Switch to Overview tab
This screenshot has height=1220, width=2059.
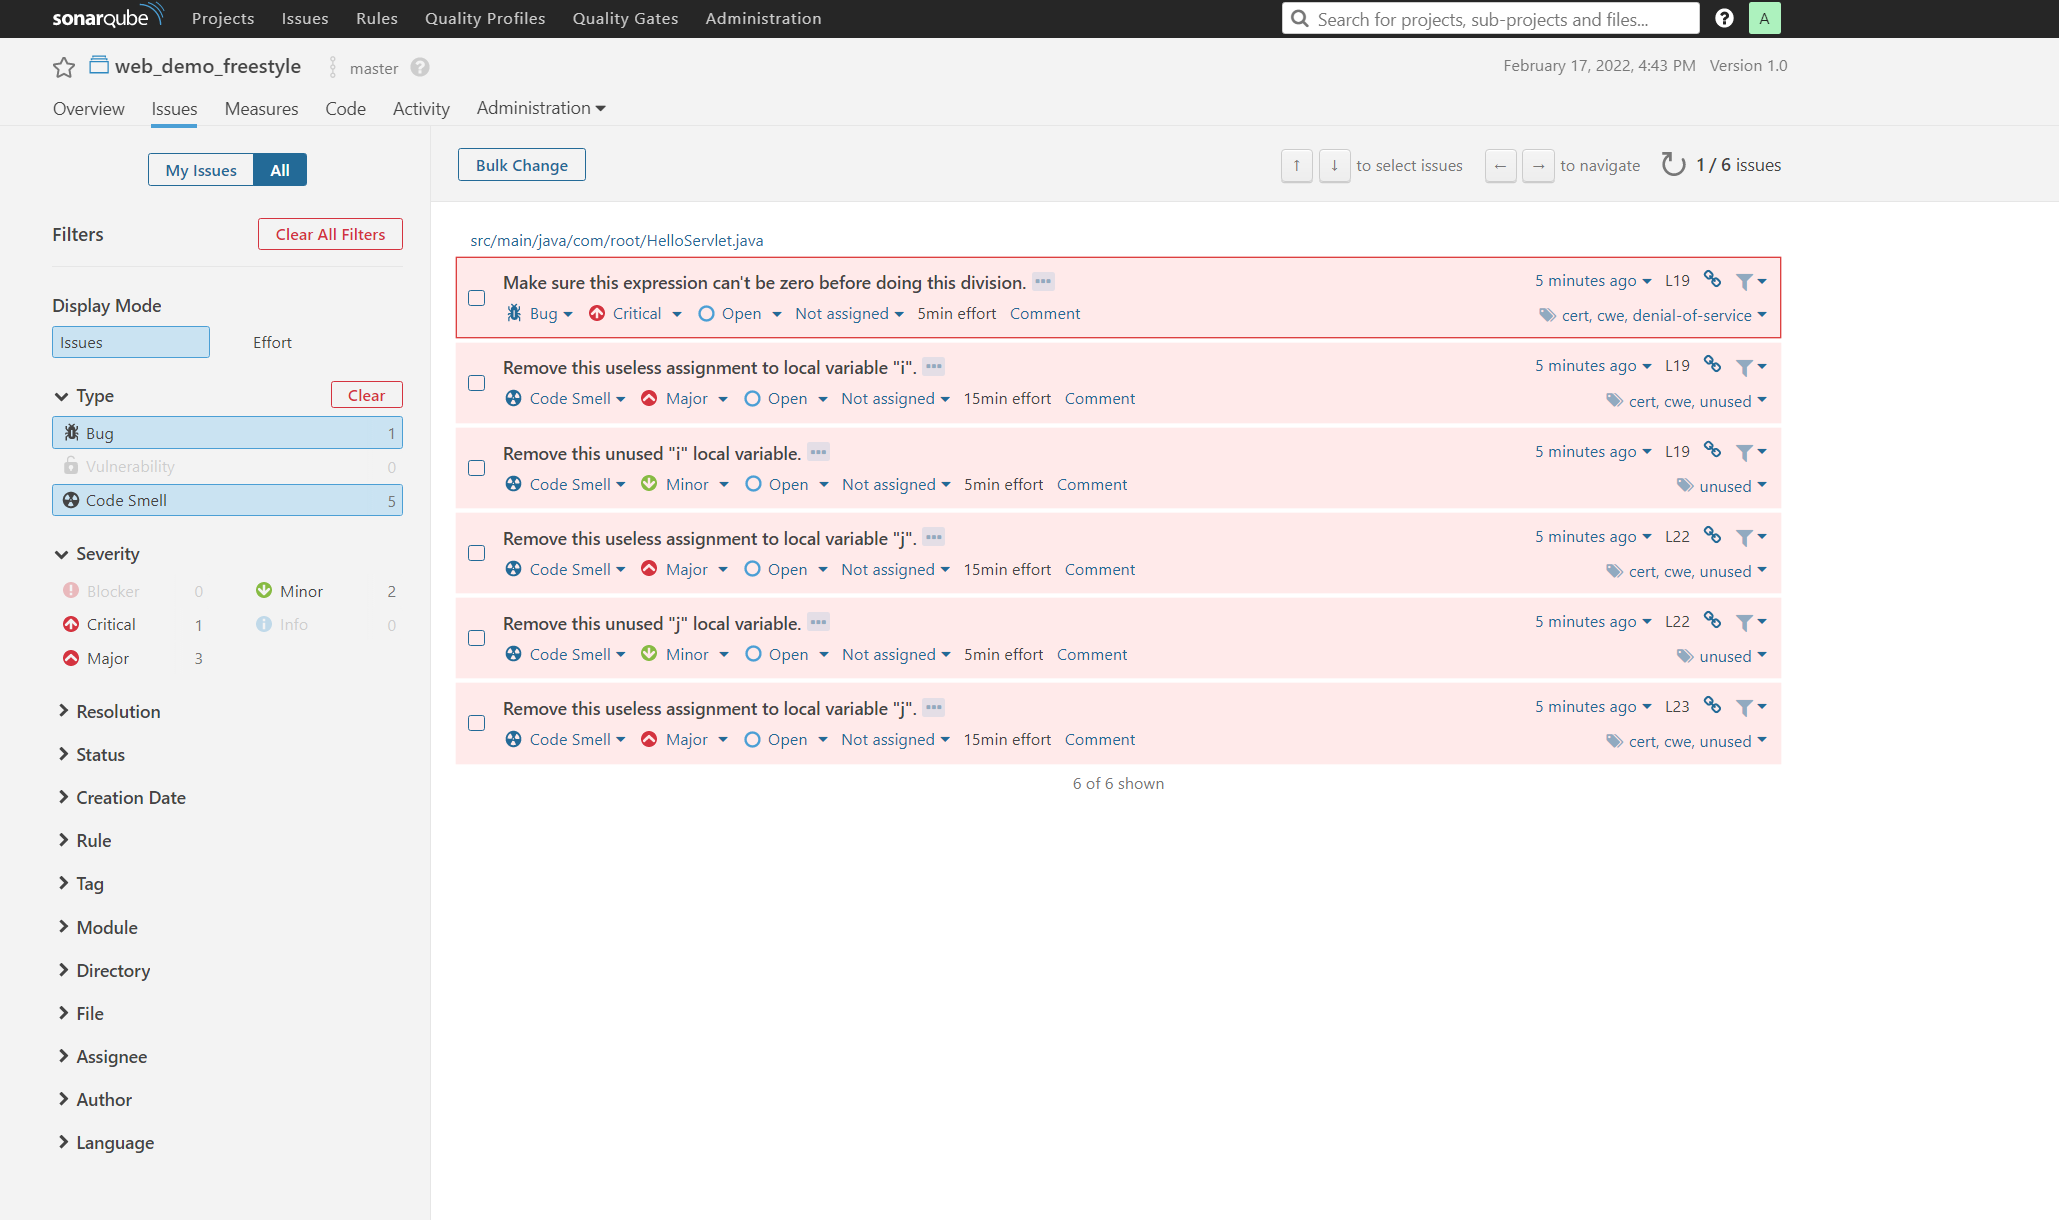click(89, 108)
